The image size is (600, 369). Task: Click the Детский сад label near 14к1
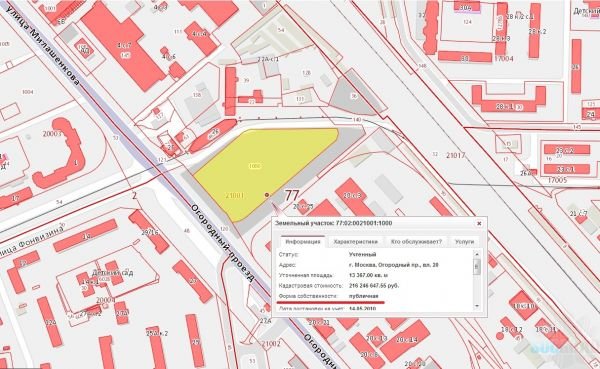point(112,273)
